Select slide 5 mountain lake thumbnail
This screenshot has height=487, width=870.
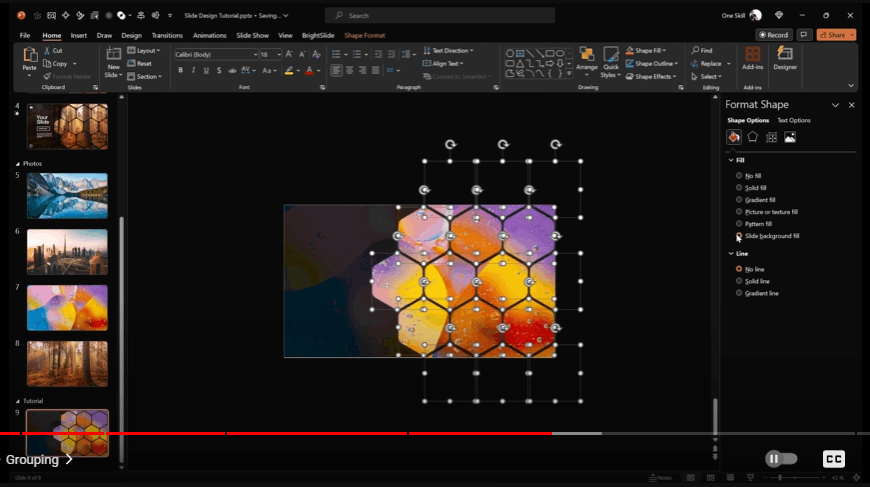coord(67,196)
